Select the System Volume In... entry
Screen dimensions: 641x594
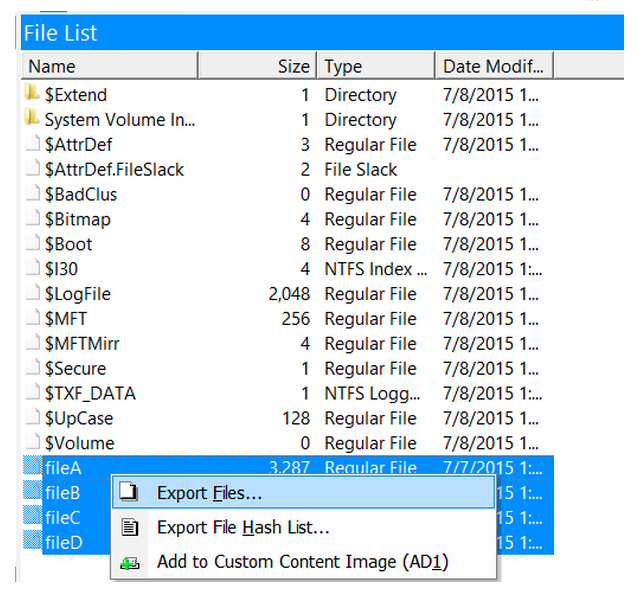coord(120,120)
